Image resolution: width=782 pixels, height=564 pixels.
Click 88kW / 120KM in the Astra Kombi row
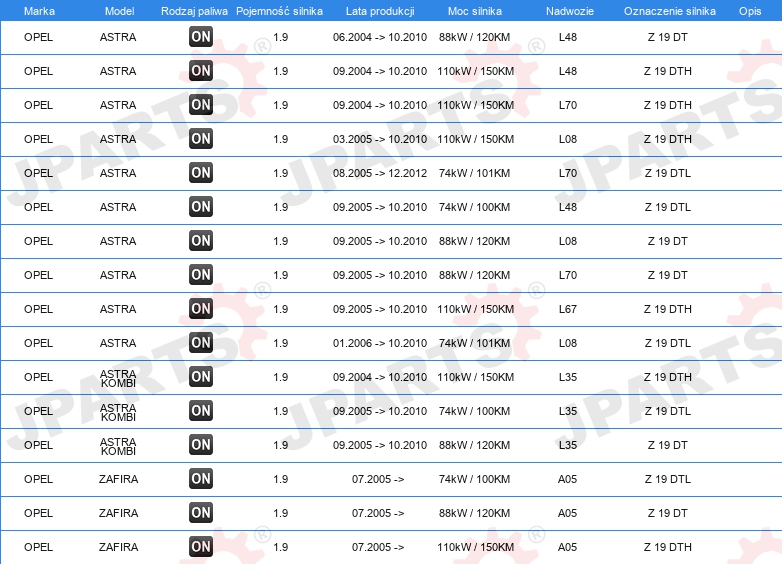point(474,445)
